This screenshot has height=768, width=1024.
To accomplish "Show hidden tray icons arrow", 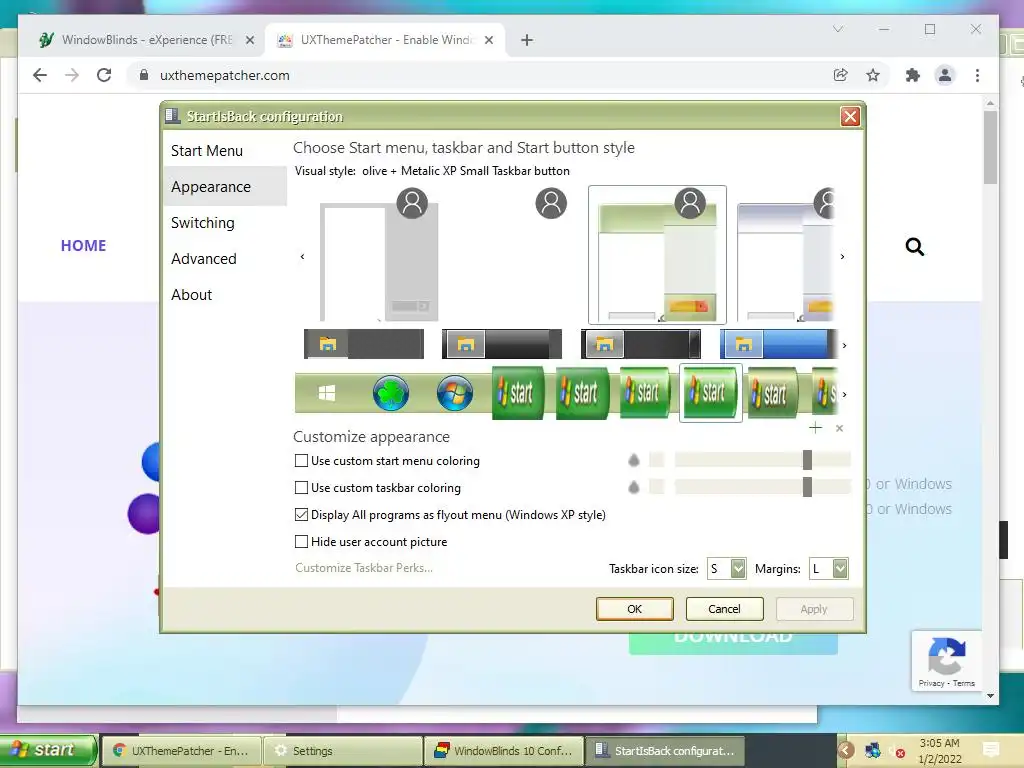I will pos(845,750).
